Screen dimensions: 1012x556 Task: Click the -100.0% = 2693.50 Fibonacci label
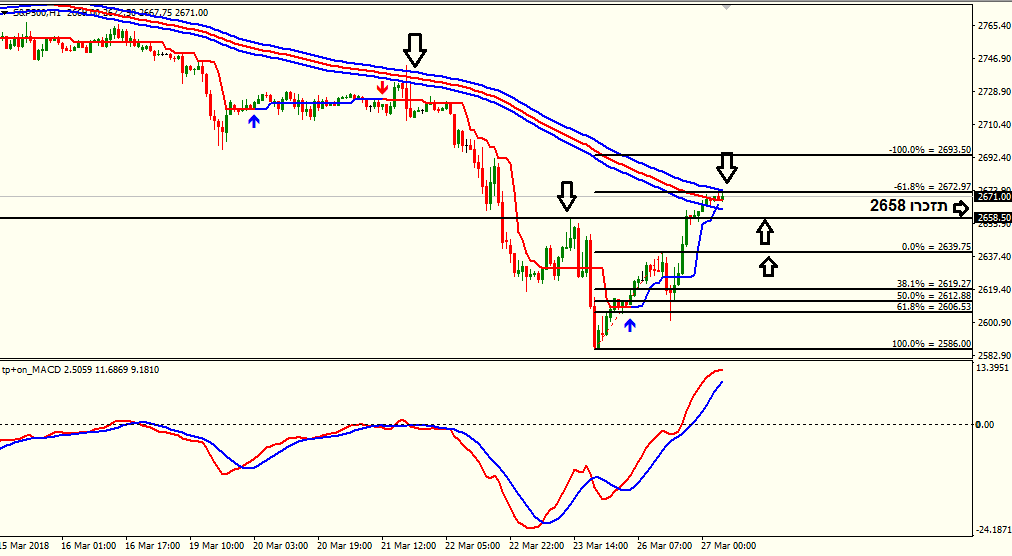pos(930,150)
